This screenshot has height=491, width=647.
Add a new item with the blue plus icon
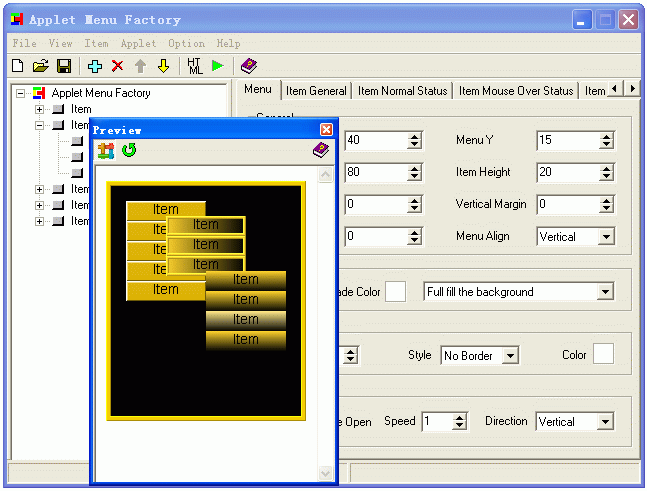coord(95,66)
